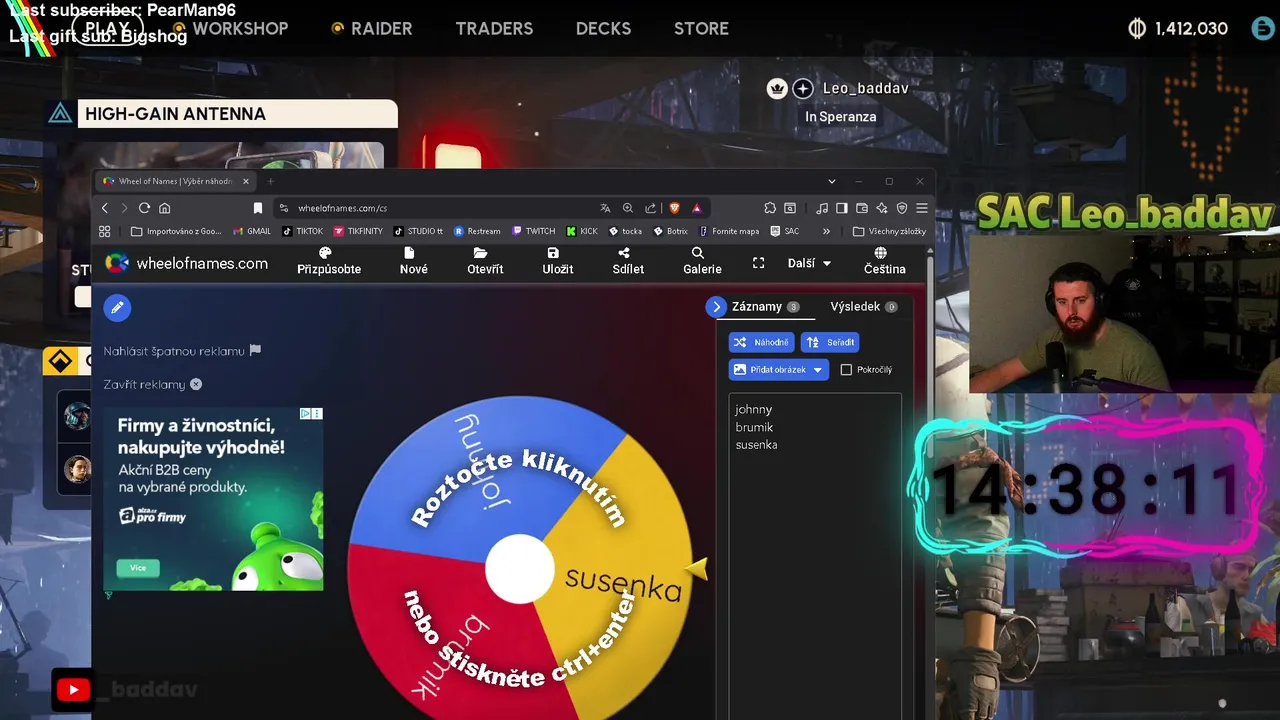This screenshot has width=1280, height=720.
Task: Click the translate page icon
Action: [605, 208]
